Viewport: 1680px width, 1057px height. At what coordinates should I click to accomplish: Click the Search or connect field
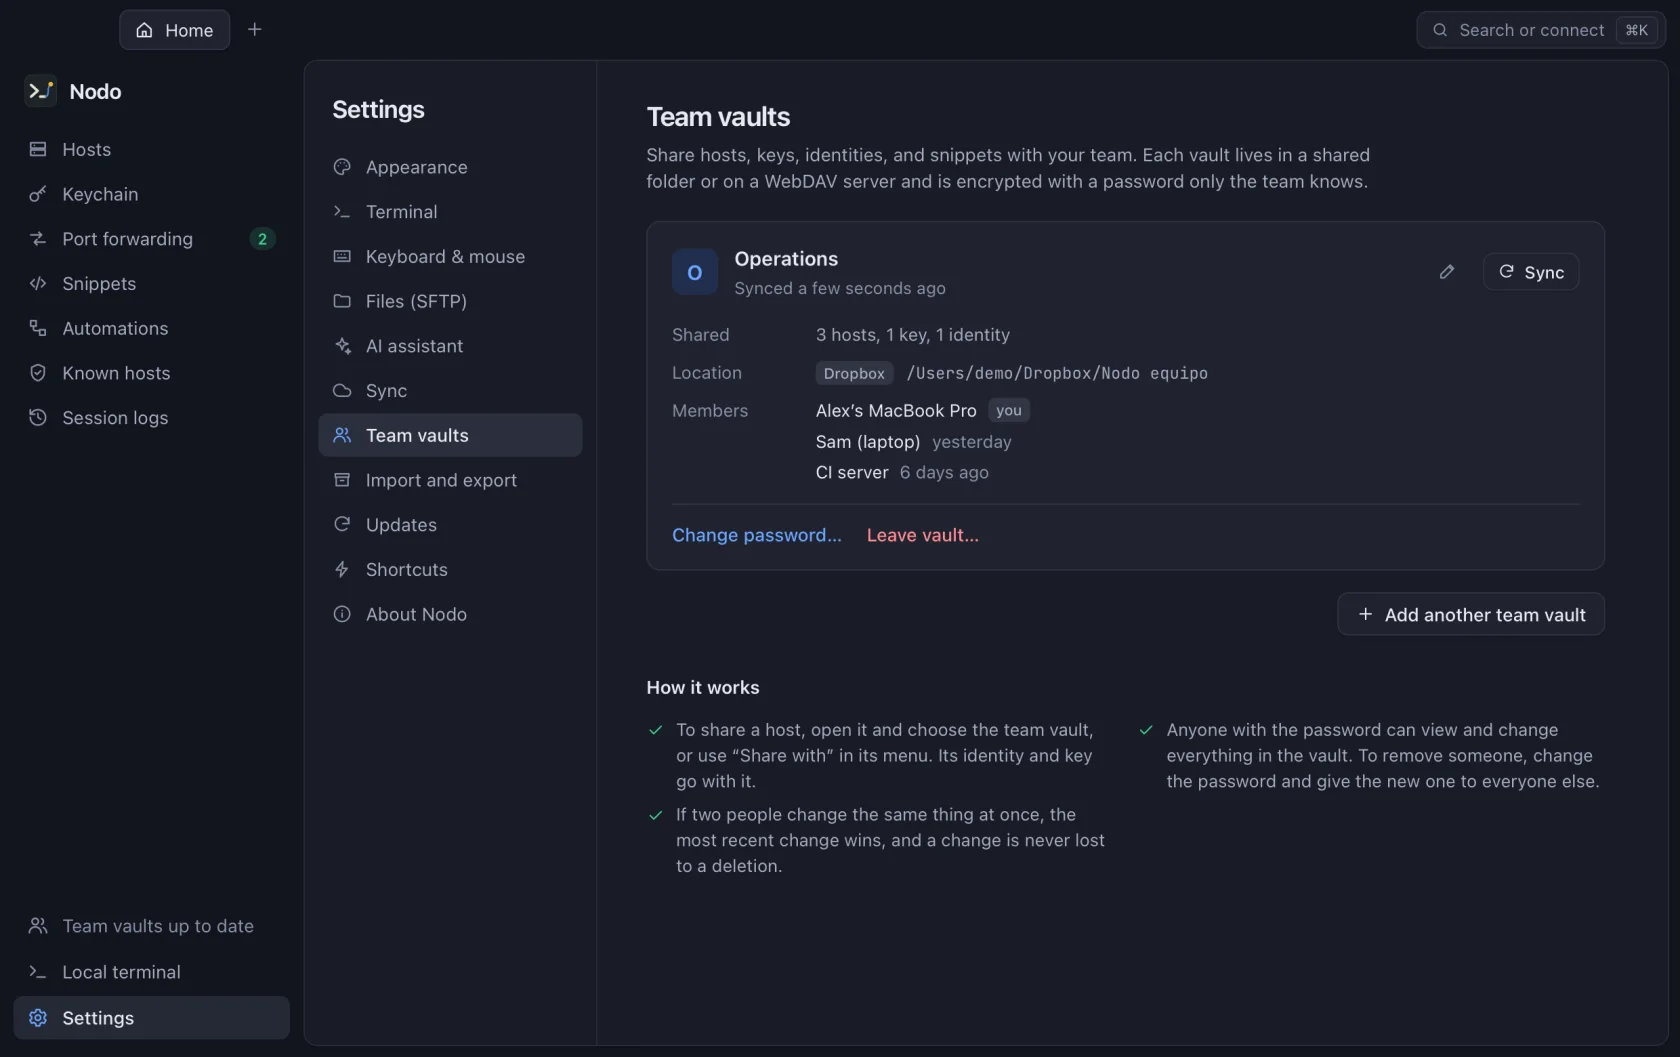[1541, 30]
